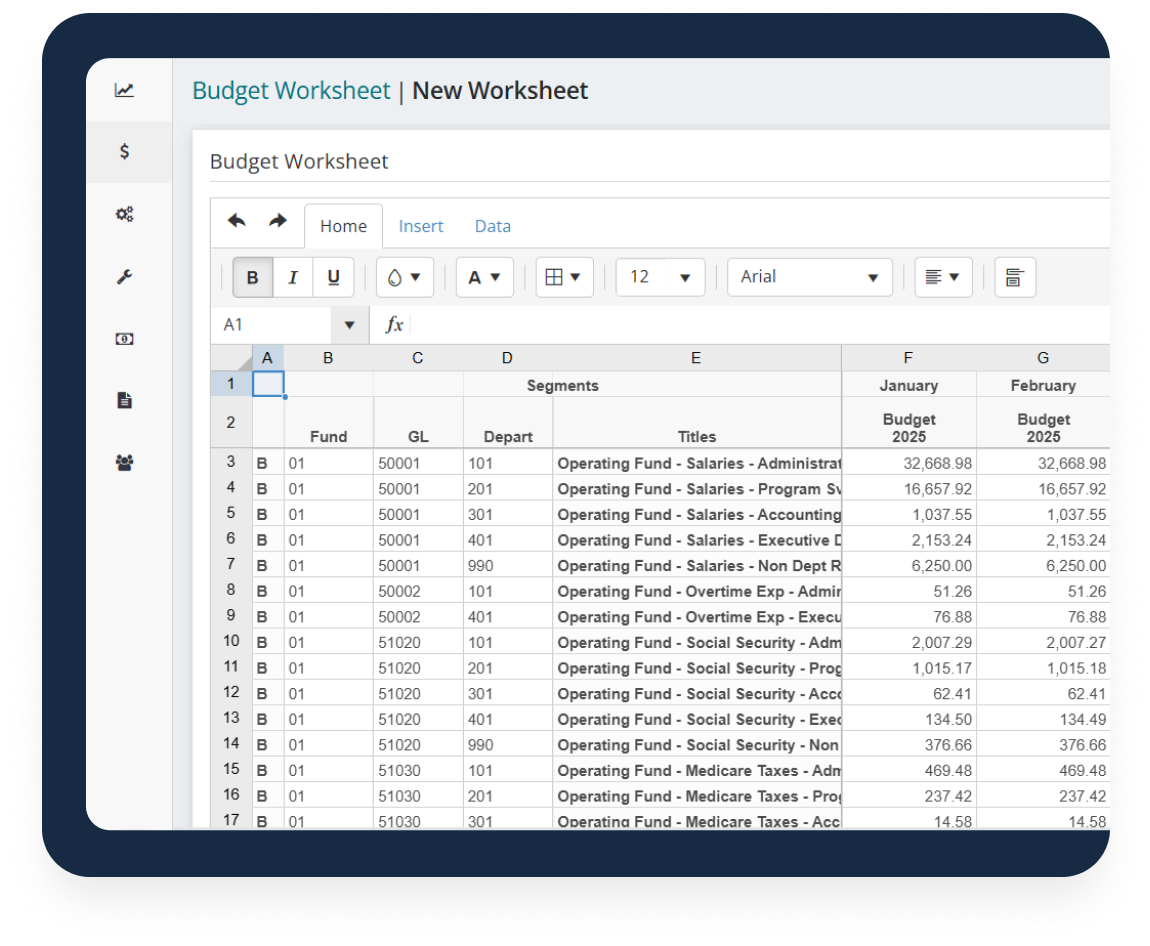Click the undo arrow
The width and height of the screenshot is (1150, 946).
237,222
